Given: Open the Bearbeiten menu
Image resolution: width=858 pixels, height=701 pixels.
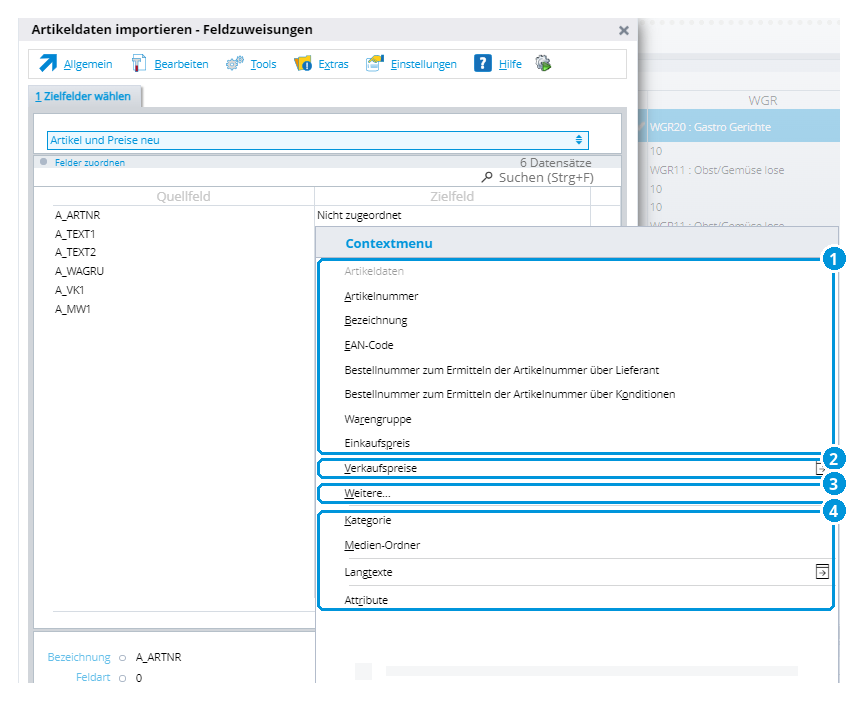Looking at the screenshot, I should tap(181, 64).
